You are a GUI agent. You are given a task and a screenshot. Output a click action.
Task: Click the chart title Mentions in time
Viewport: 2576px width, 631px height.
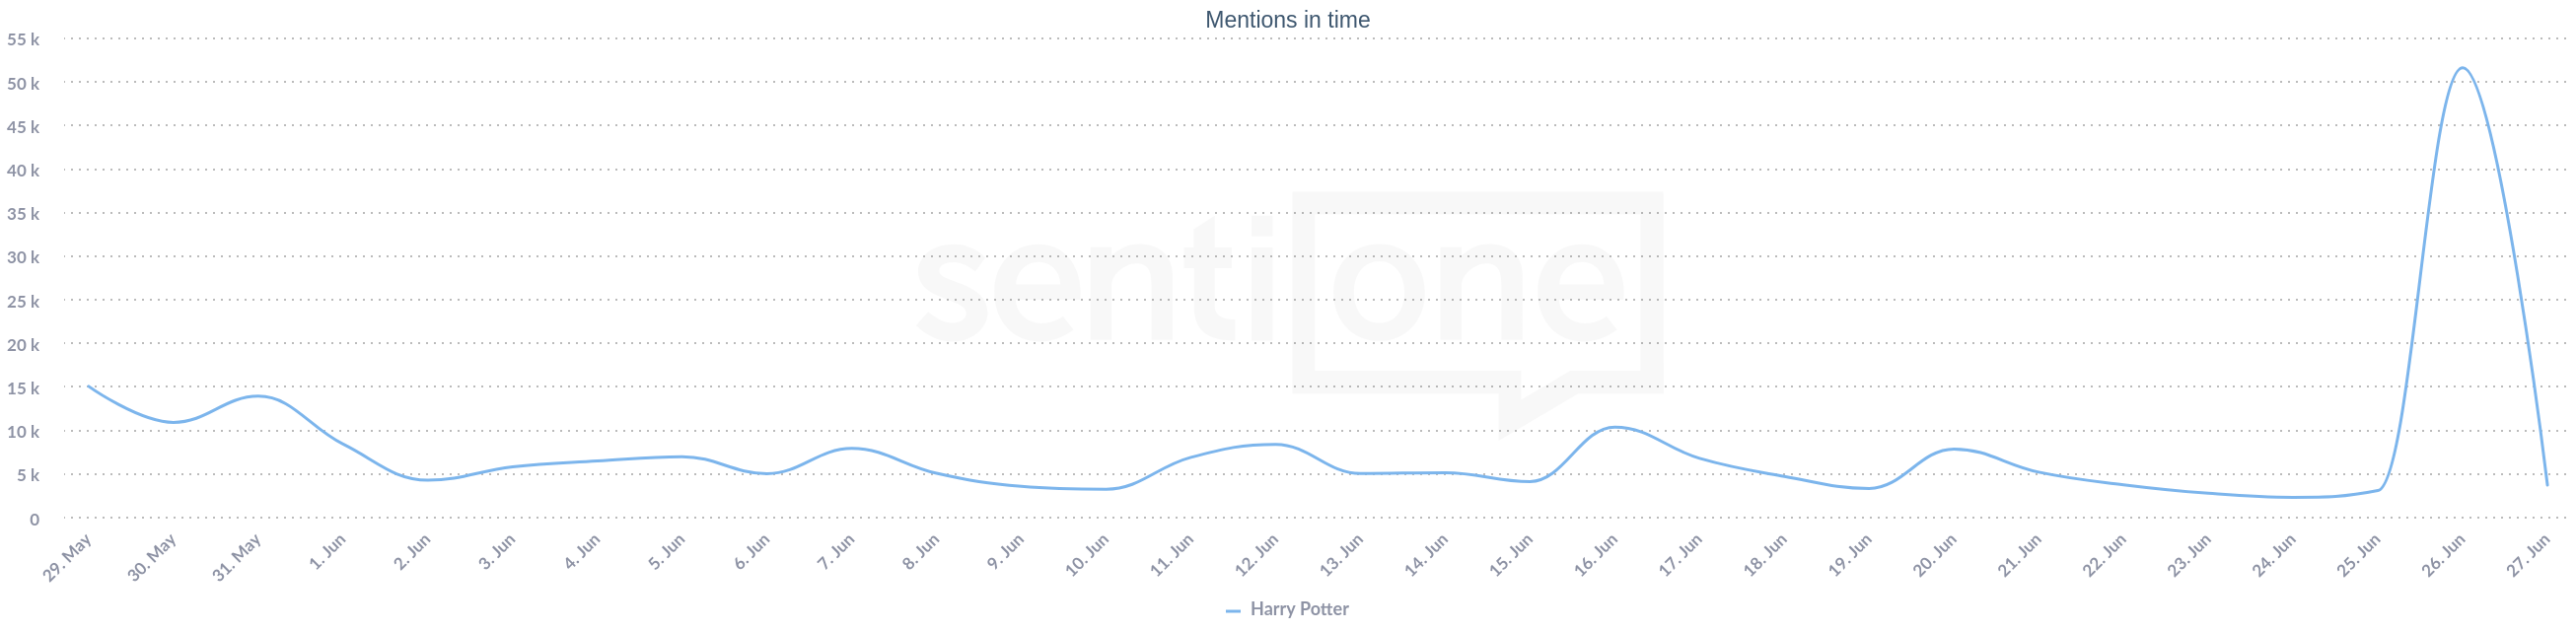(1287, 20)
